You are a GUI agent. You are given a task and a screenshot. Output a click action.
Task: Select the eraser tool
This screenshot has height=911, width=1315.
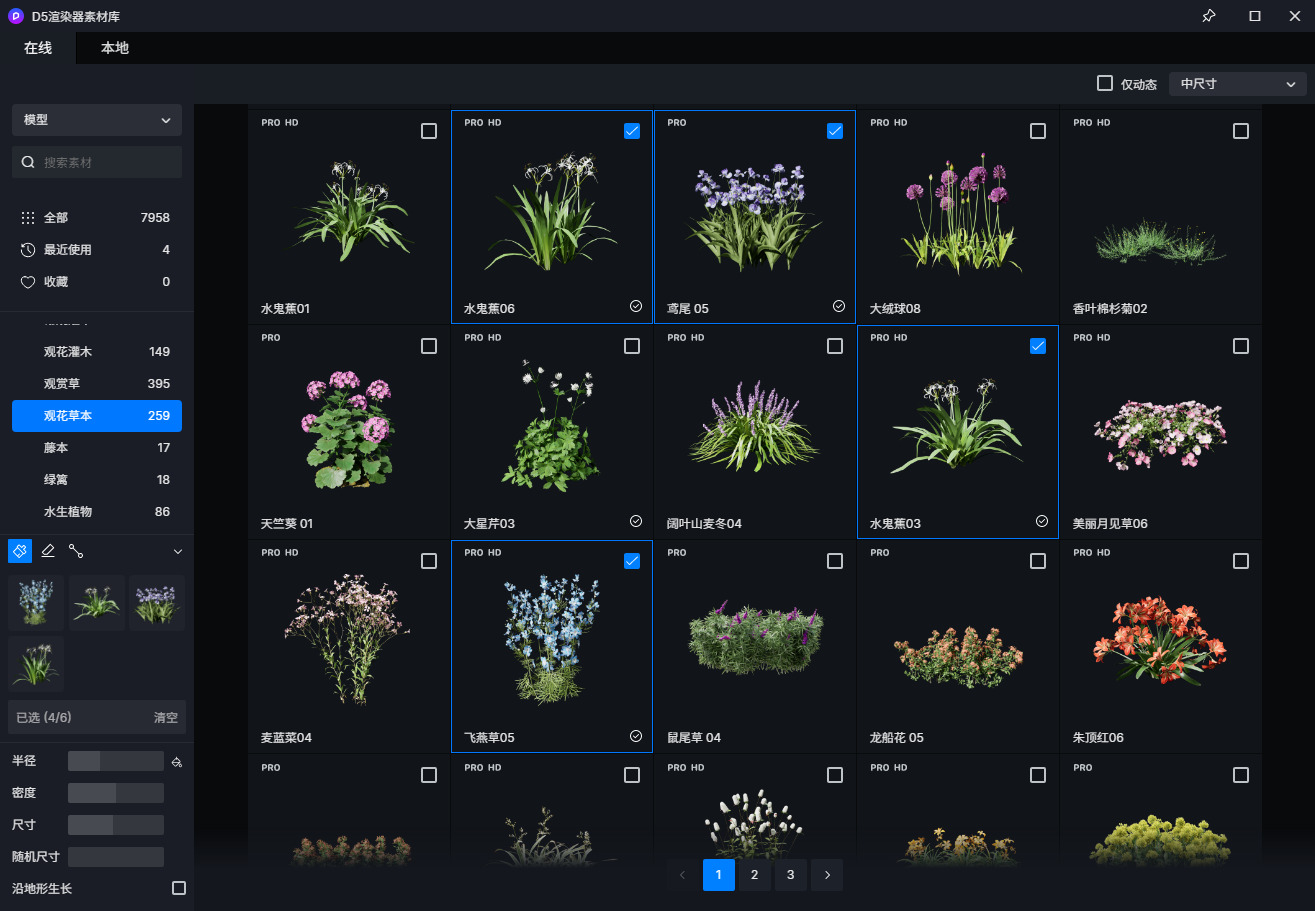pos(48,551)
